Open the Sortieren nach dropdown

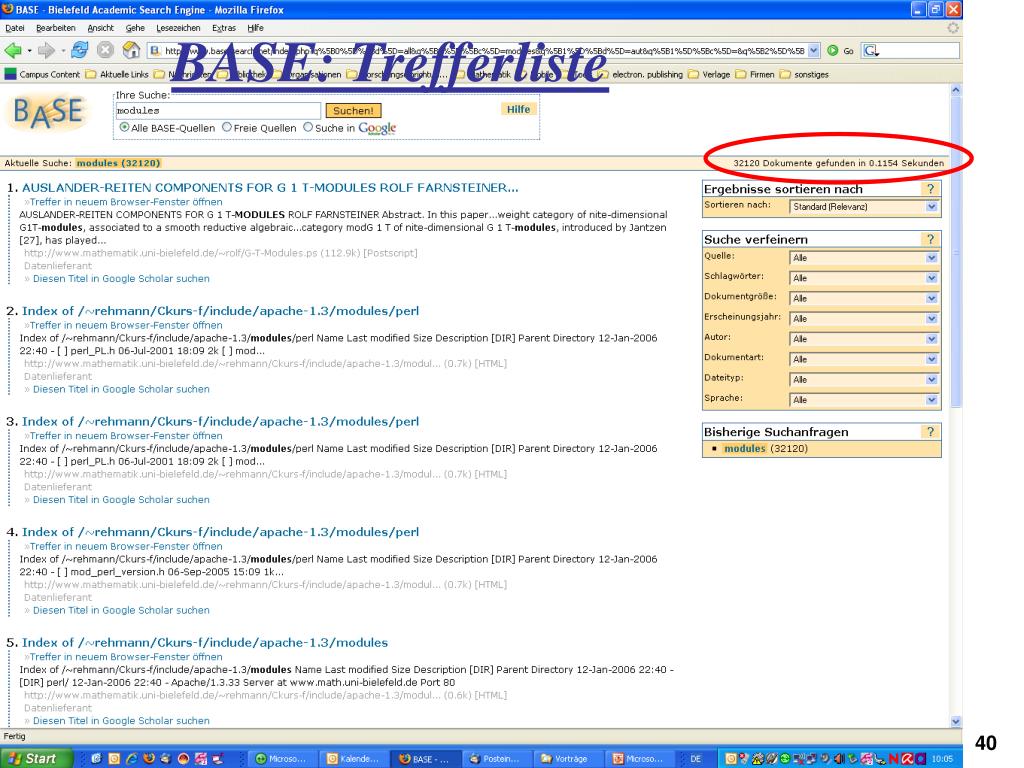864,206
